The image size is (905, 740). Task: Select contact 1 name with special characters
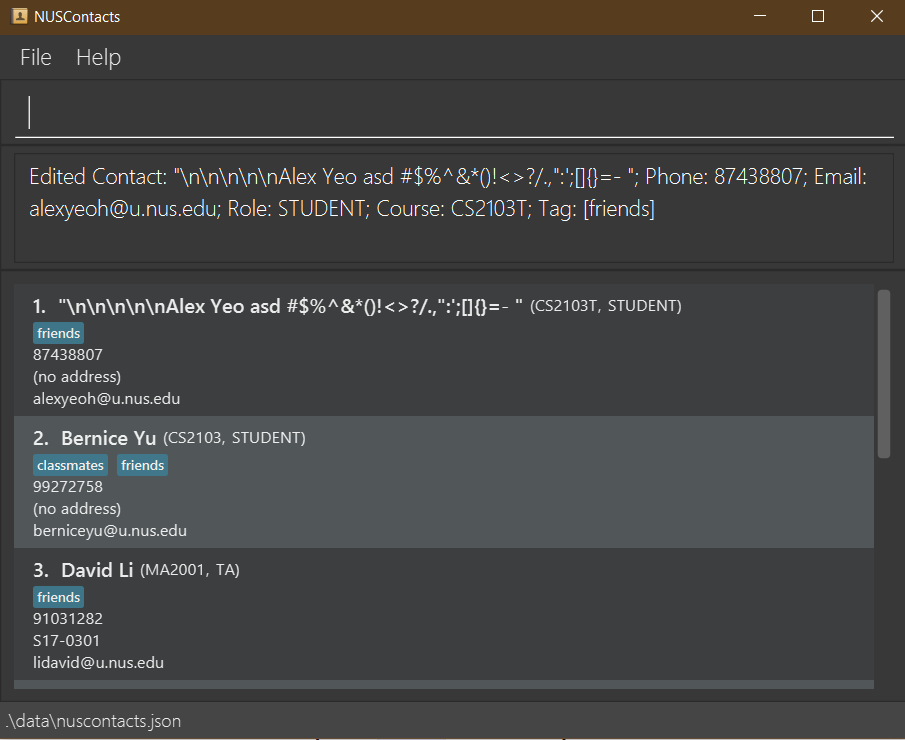290,306
